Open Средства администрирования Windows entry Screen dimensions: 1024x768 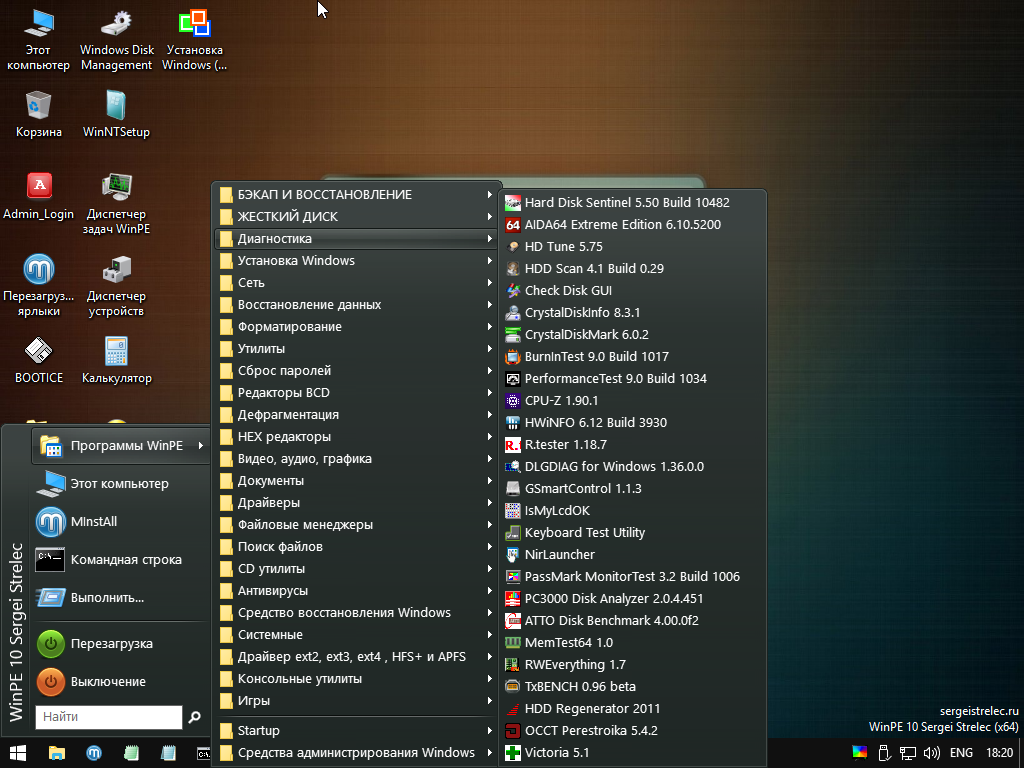pyautogui.click(x=357, y=753)
